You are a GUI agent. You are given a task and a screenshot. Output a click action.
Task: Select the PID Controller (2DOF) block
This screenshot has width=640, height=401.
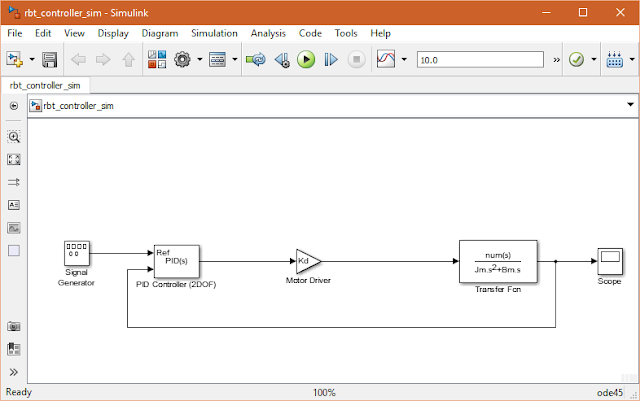pyautogui.click(x=177, y=261)
